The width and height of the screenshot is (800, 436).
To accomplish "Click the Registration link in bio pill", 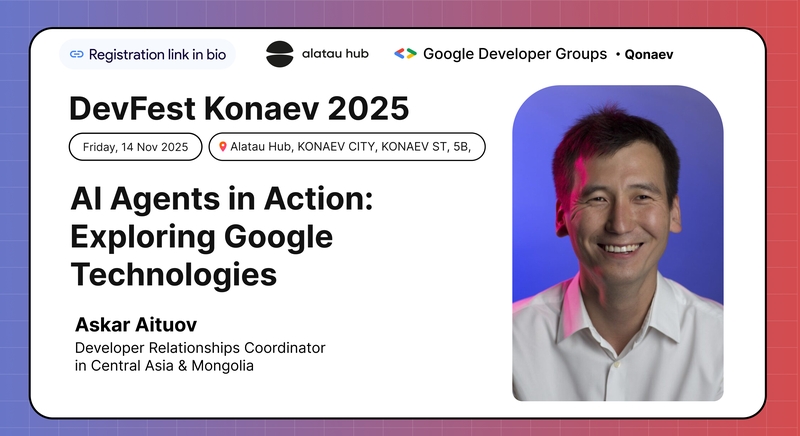I will 147,54.
